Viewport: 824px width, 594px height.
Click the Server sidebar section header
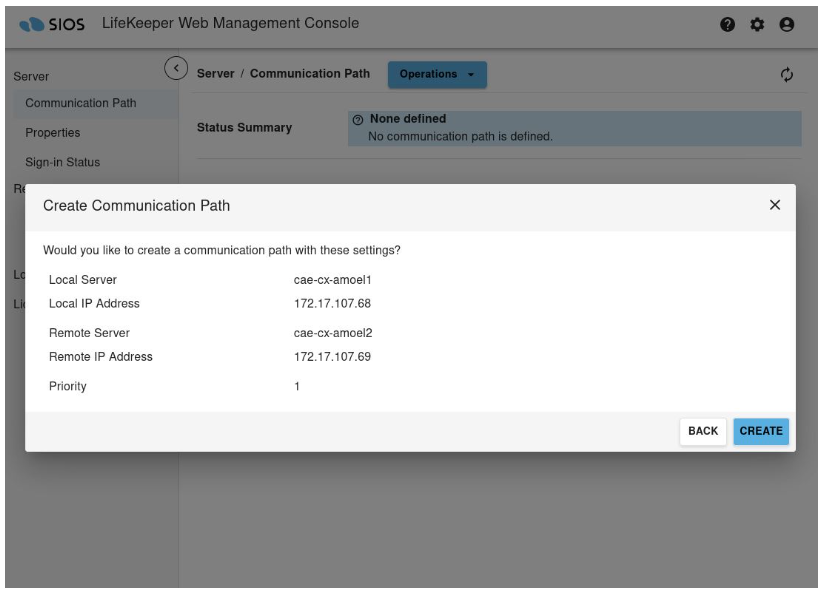[31, 77]
